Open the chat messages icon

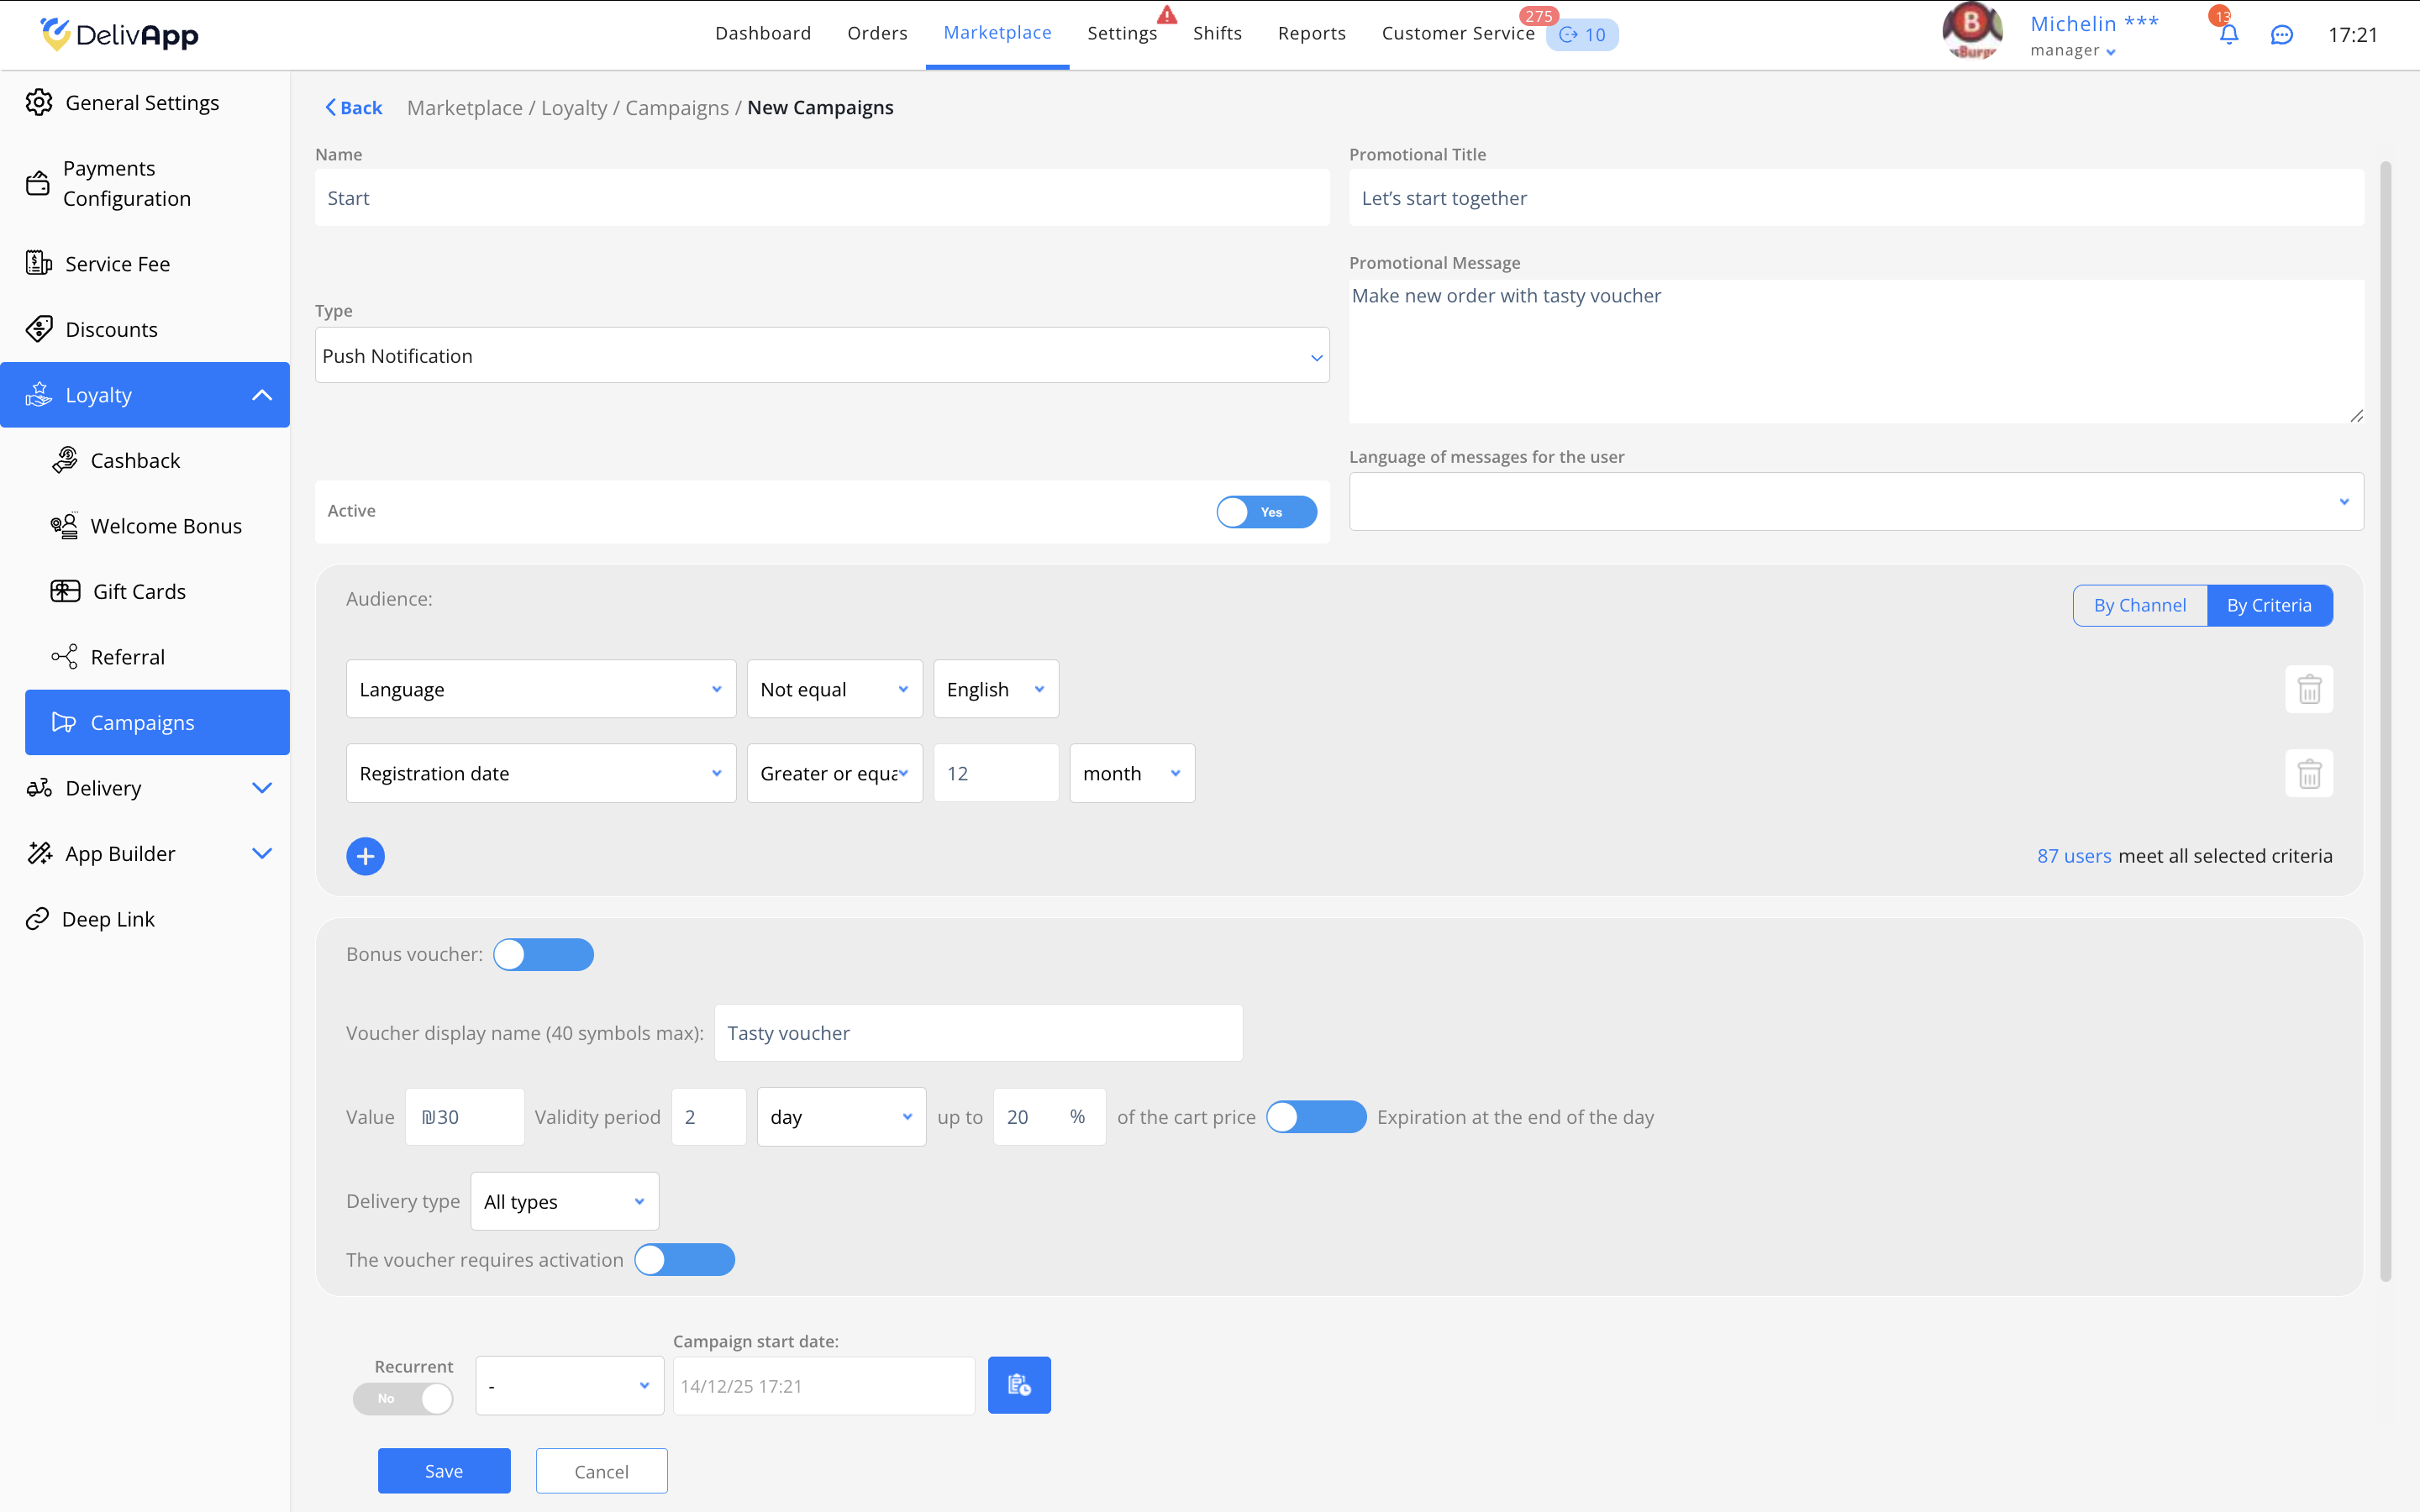pyautogui.click(x=2281, y=35)
